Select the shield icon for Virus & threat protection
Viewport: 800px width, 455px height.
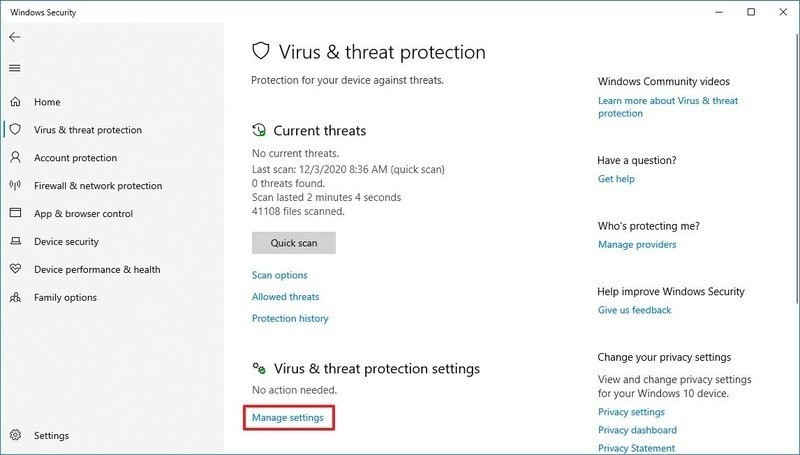pos(15,130)
